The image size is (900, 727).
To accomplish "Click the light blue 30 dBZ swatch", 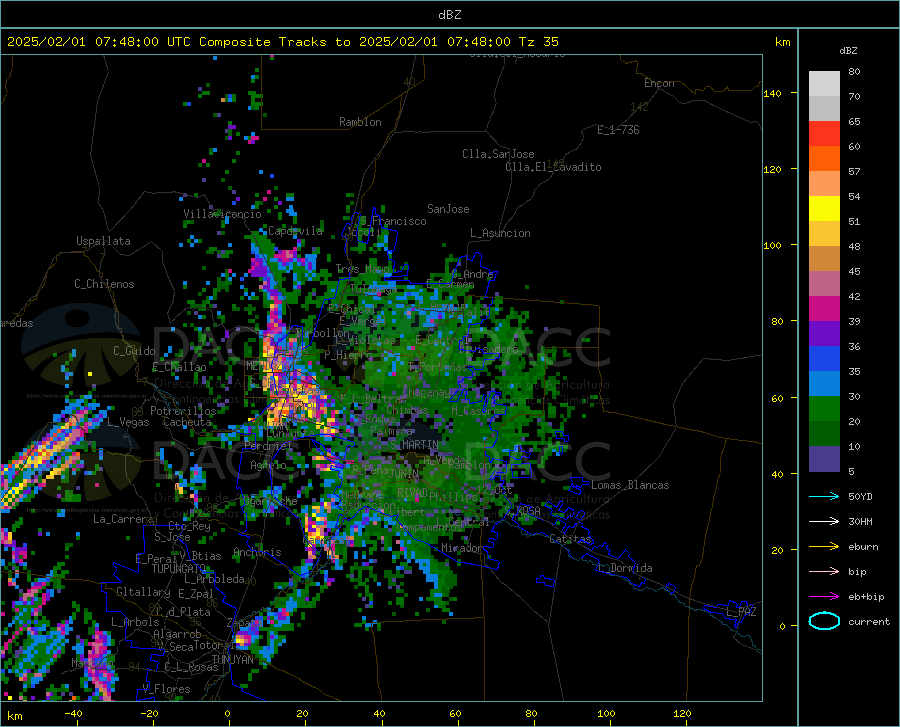I will click(824, 384).
